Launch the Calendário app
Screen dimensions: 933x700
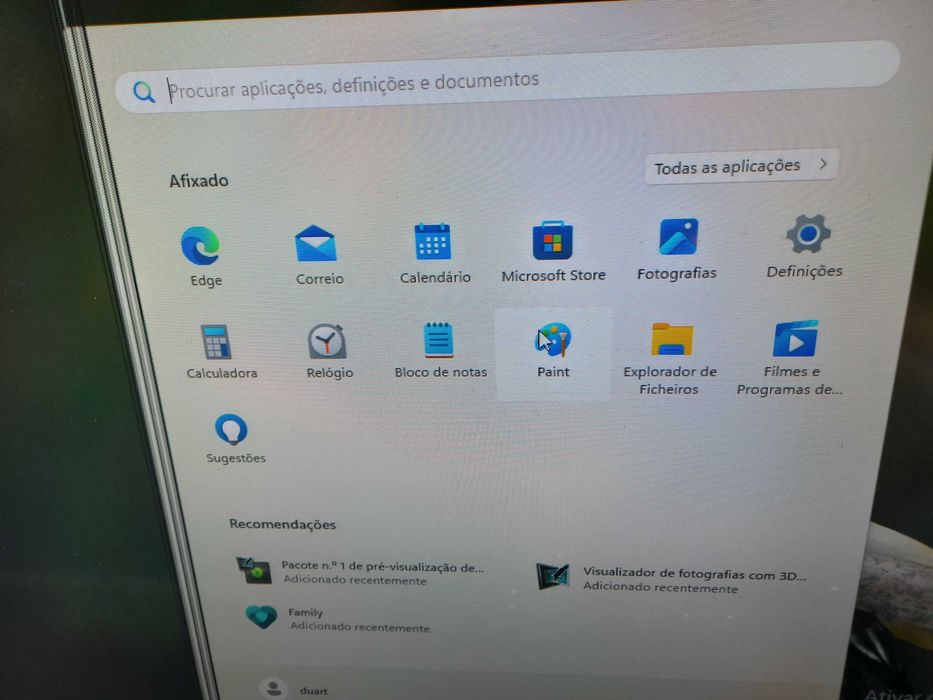[x=434, y=253]
